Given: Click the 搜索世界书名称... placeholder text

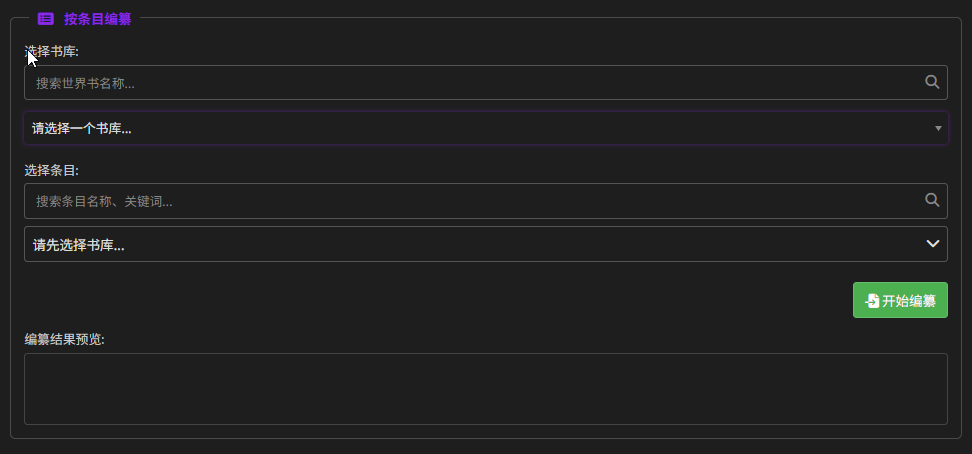Looking at the screenshot, I should click(85, 83).
